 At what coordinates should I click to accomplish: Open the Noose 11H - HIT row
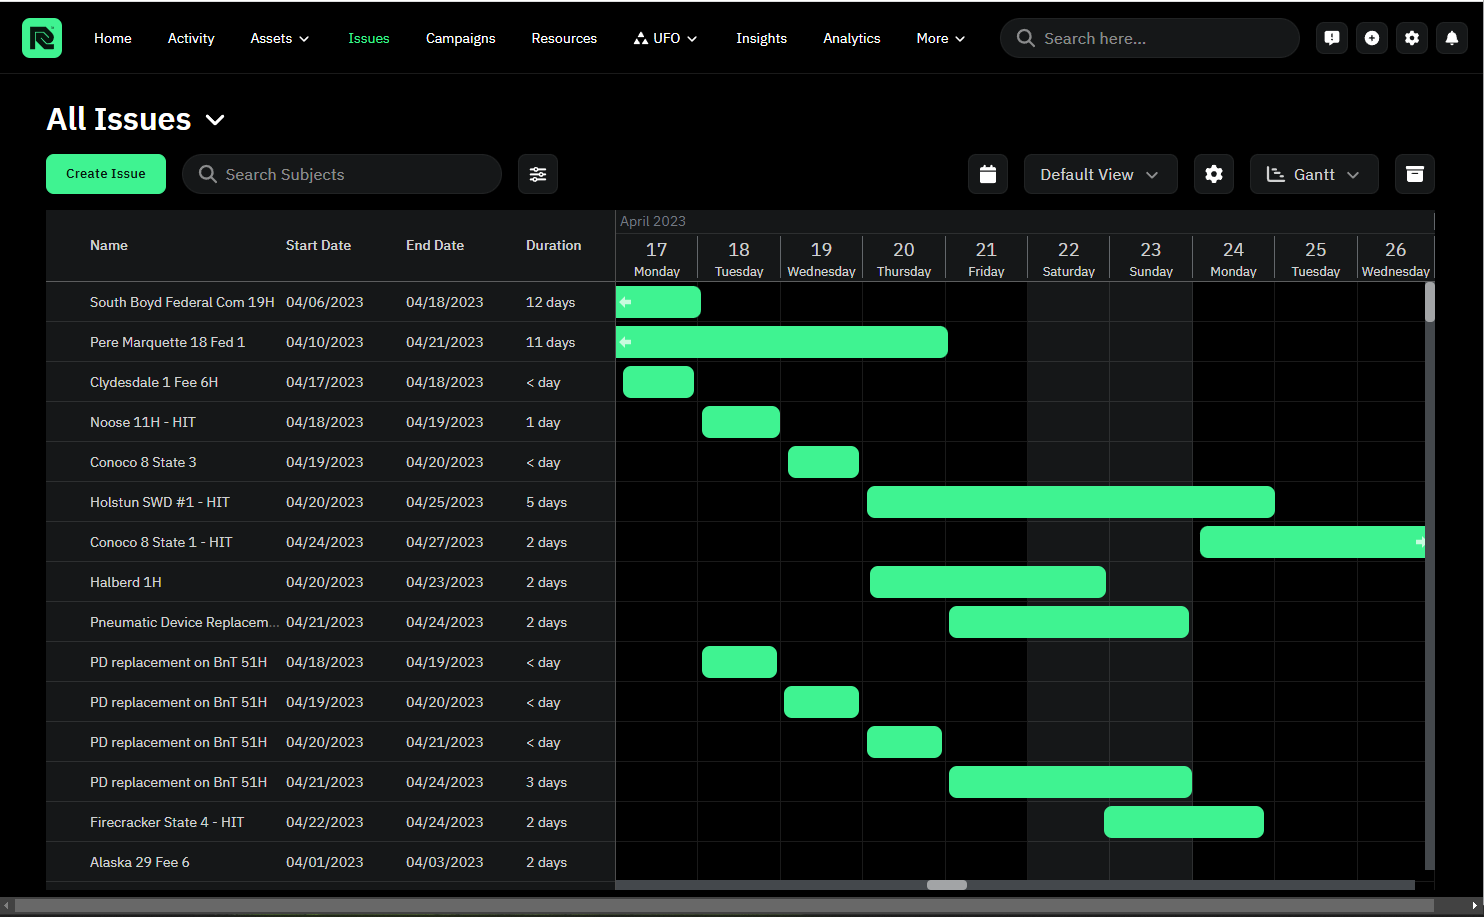330,422
